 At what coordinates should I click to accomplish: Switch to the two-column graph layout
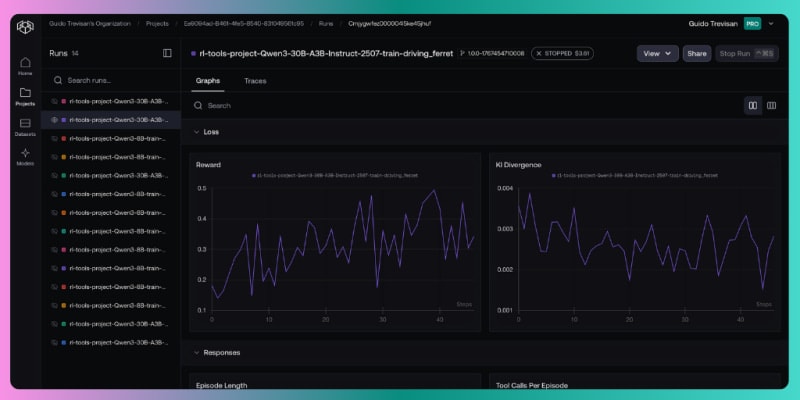pos(753,106)
